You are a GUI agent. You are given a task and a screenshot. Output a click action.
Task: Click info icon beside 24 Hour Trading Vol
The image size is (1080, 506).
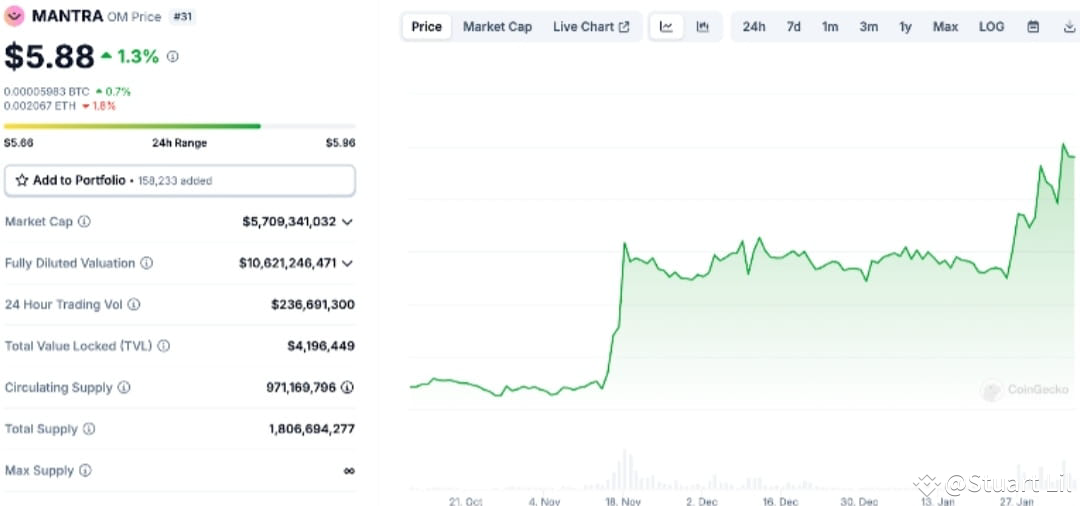[134, 304]
